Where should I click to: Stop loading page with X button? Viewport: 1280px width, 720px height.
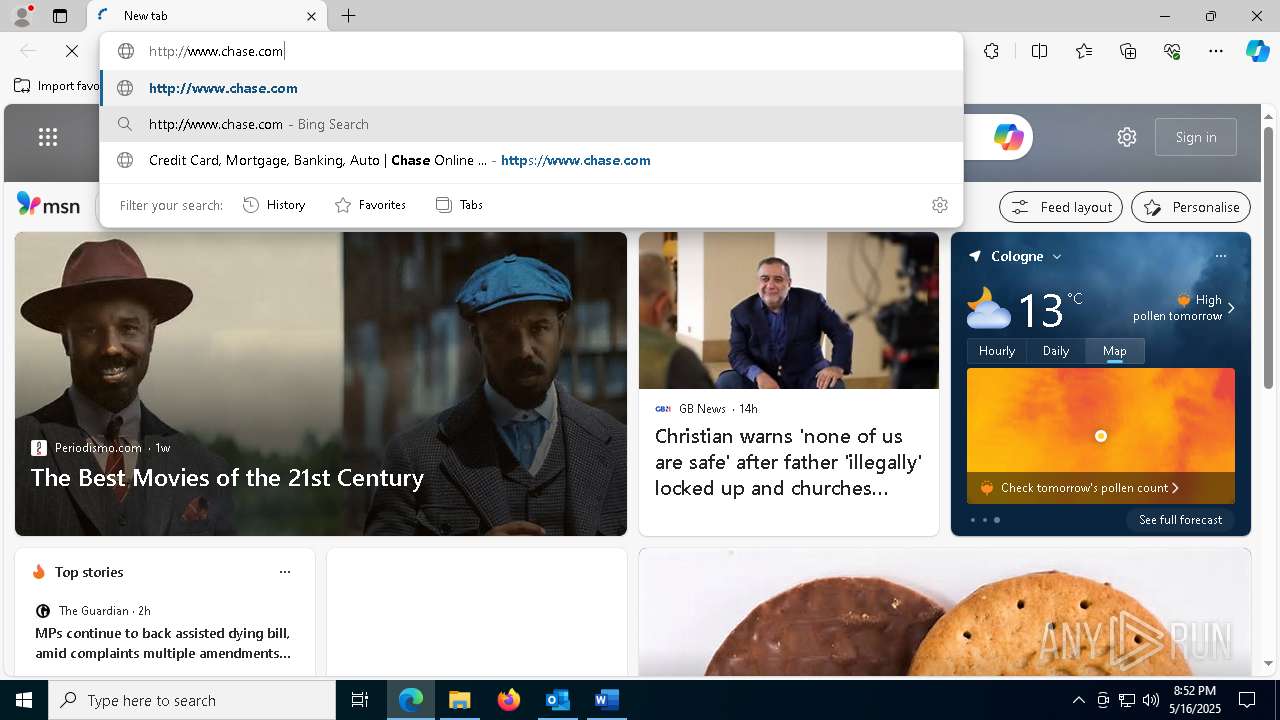point(71,51)
